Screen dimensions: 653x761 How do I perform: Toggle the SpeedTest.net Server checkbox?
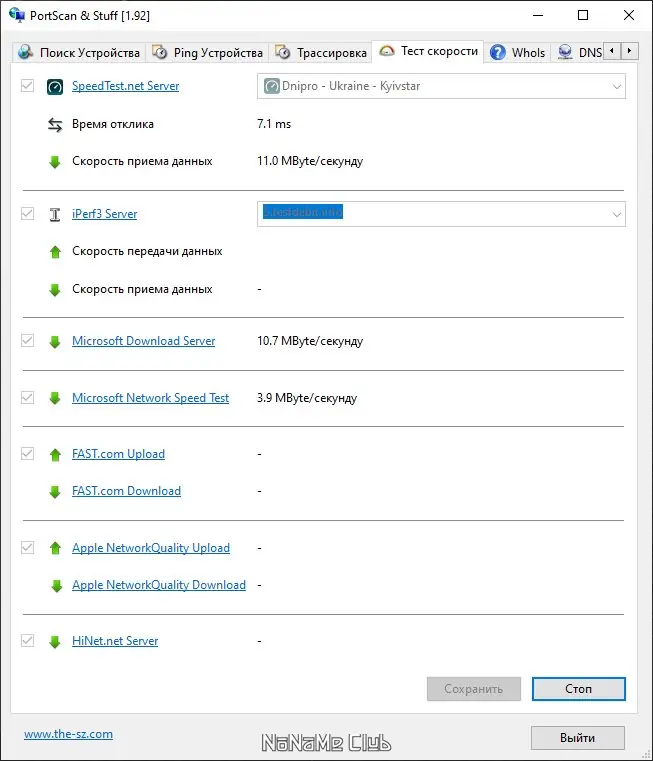(27, 87)
